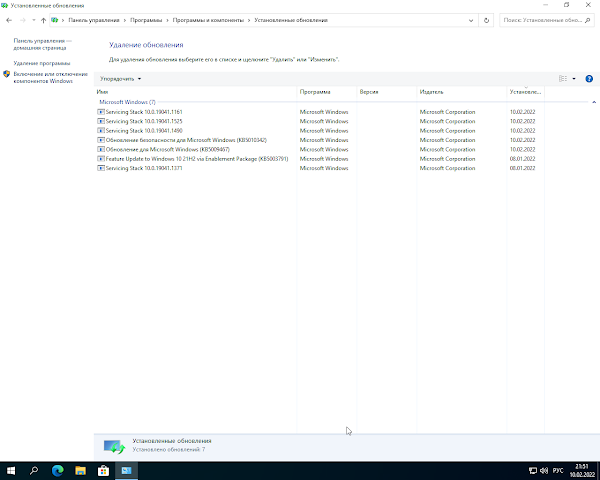Image resolution: width=600 pixels, height=480 pixels.
Task: Open Help with the question mark icon
Action: (x=589, y=78)
